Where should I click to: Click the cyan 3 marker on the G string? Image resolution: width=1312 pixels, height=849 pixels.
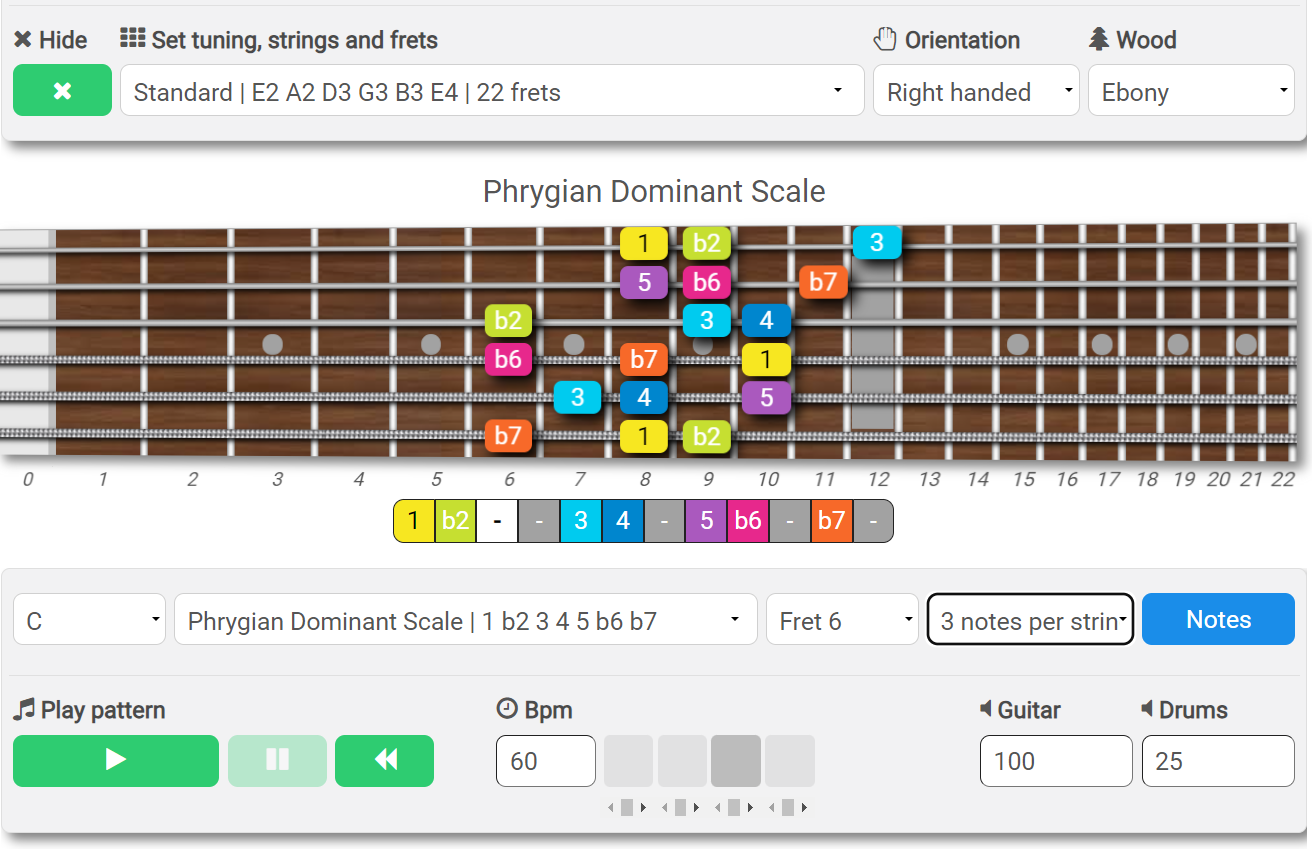[x=707, y=321]
